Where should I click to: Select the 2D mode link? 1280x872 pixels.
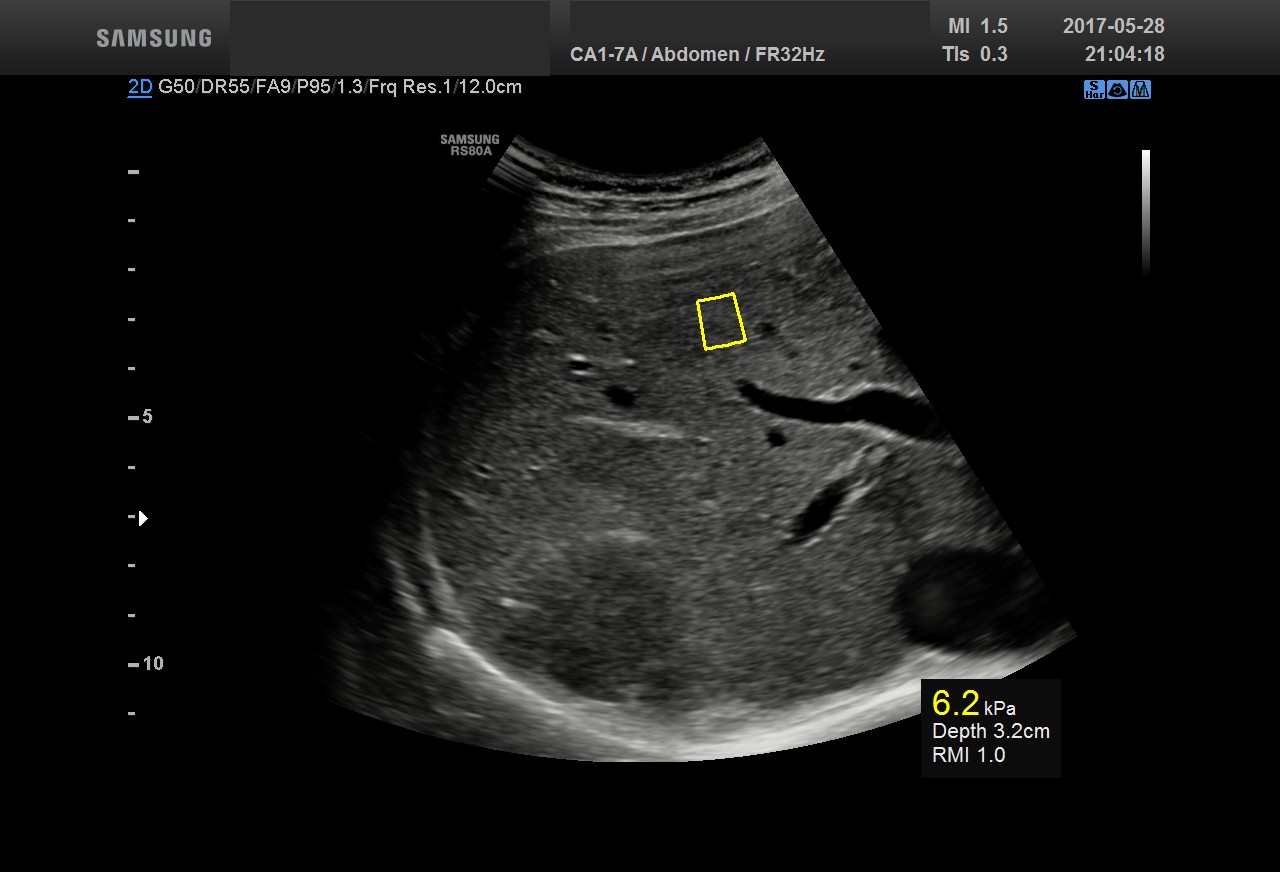pyautogui.click(x=139, y=87)
